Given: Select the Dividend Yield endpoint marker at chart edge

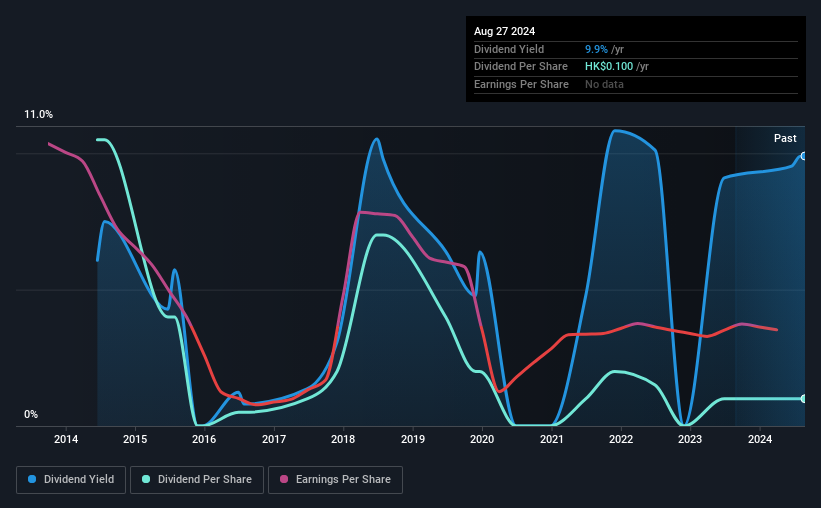Looking at the screenshot, I should pyautogui.click(x=803, y=156).
